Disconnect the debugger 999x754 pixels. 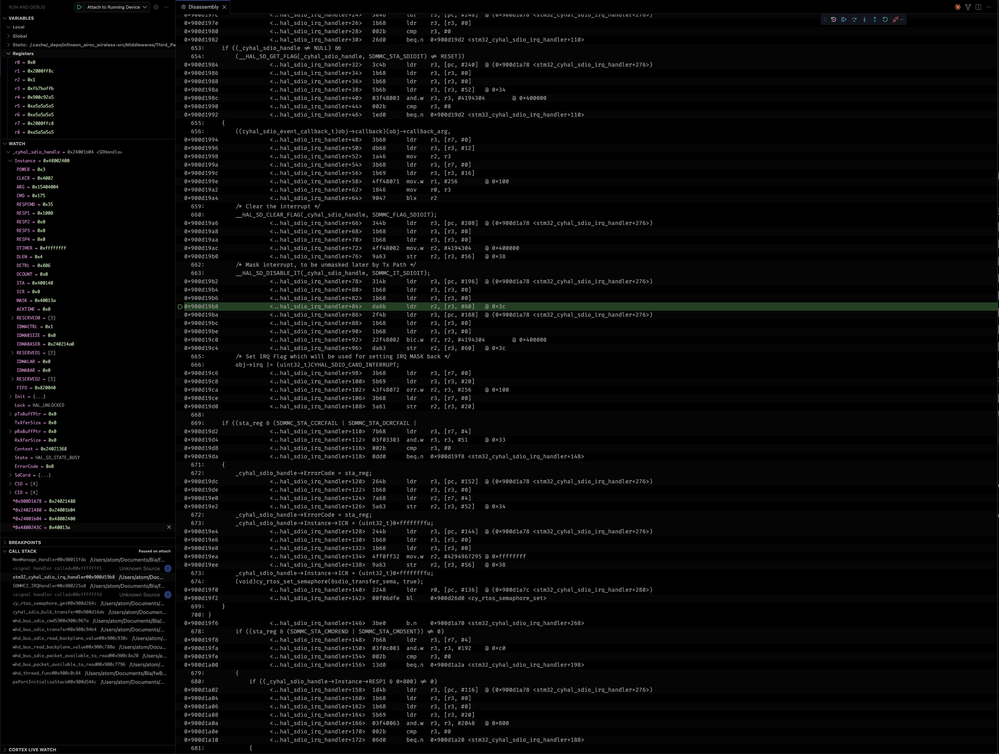coord(895,20)
